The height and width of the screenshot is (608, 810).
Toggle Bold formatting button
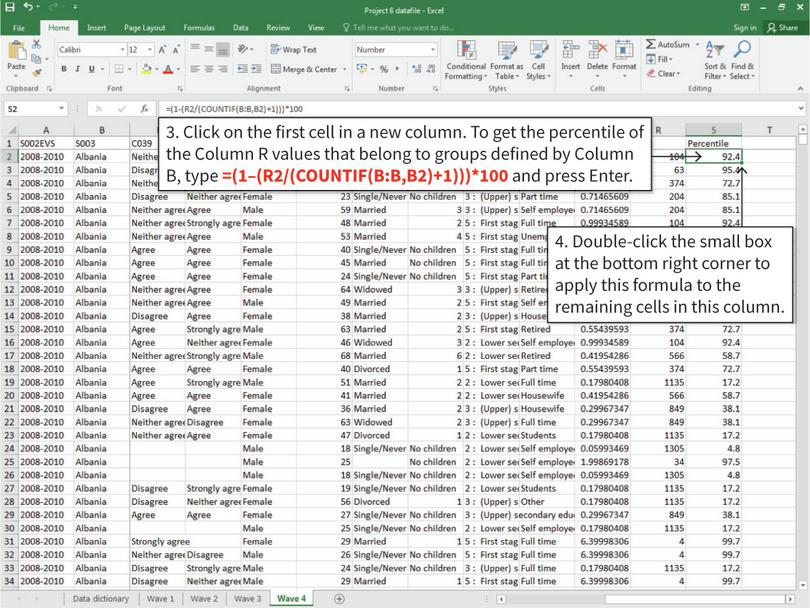[x=63, y=69]
